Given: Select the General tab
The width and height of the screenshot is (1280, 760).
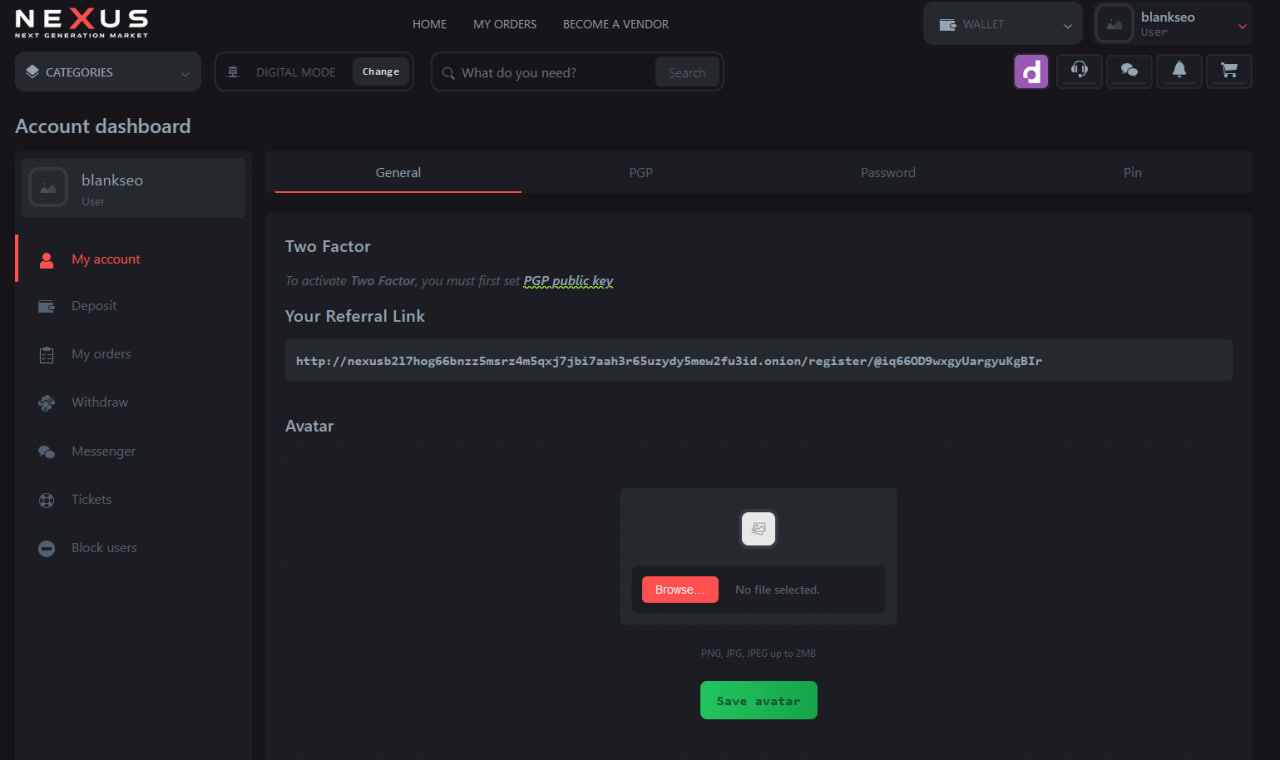Looking at the screenshot, I should [x=398, y=172].
